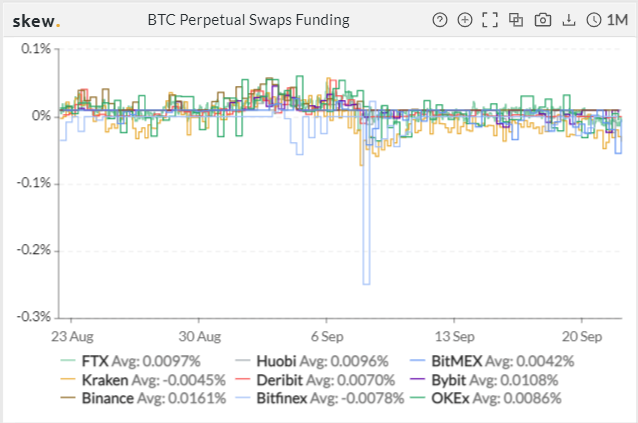Screen dimensions: 638x423
Task: Click the copy/embed chart icon
Action: (516, 20)
